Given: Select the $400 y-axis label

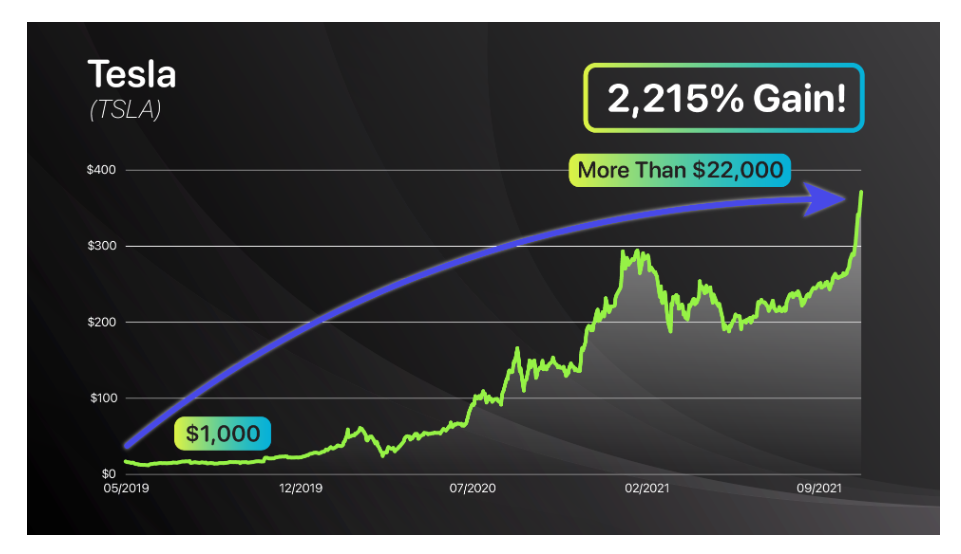Looking at the screenshot, I should coord(101,170).
